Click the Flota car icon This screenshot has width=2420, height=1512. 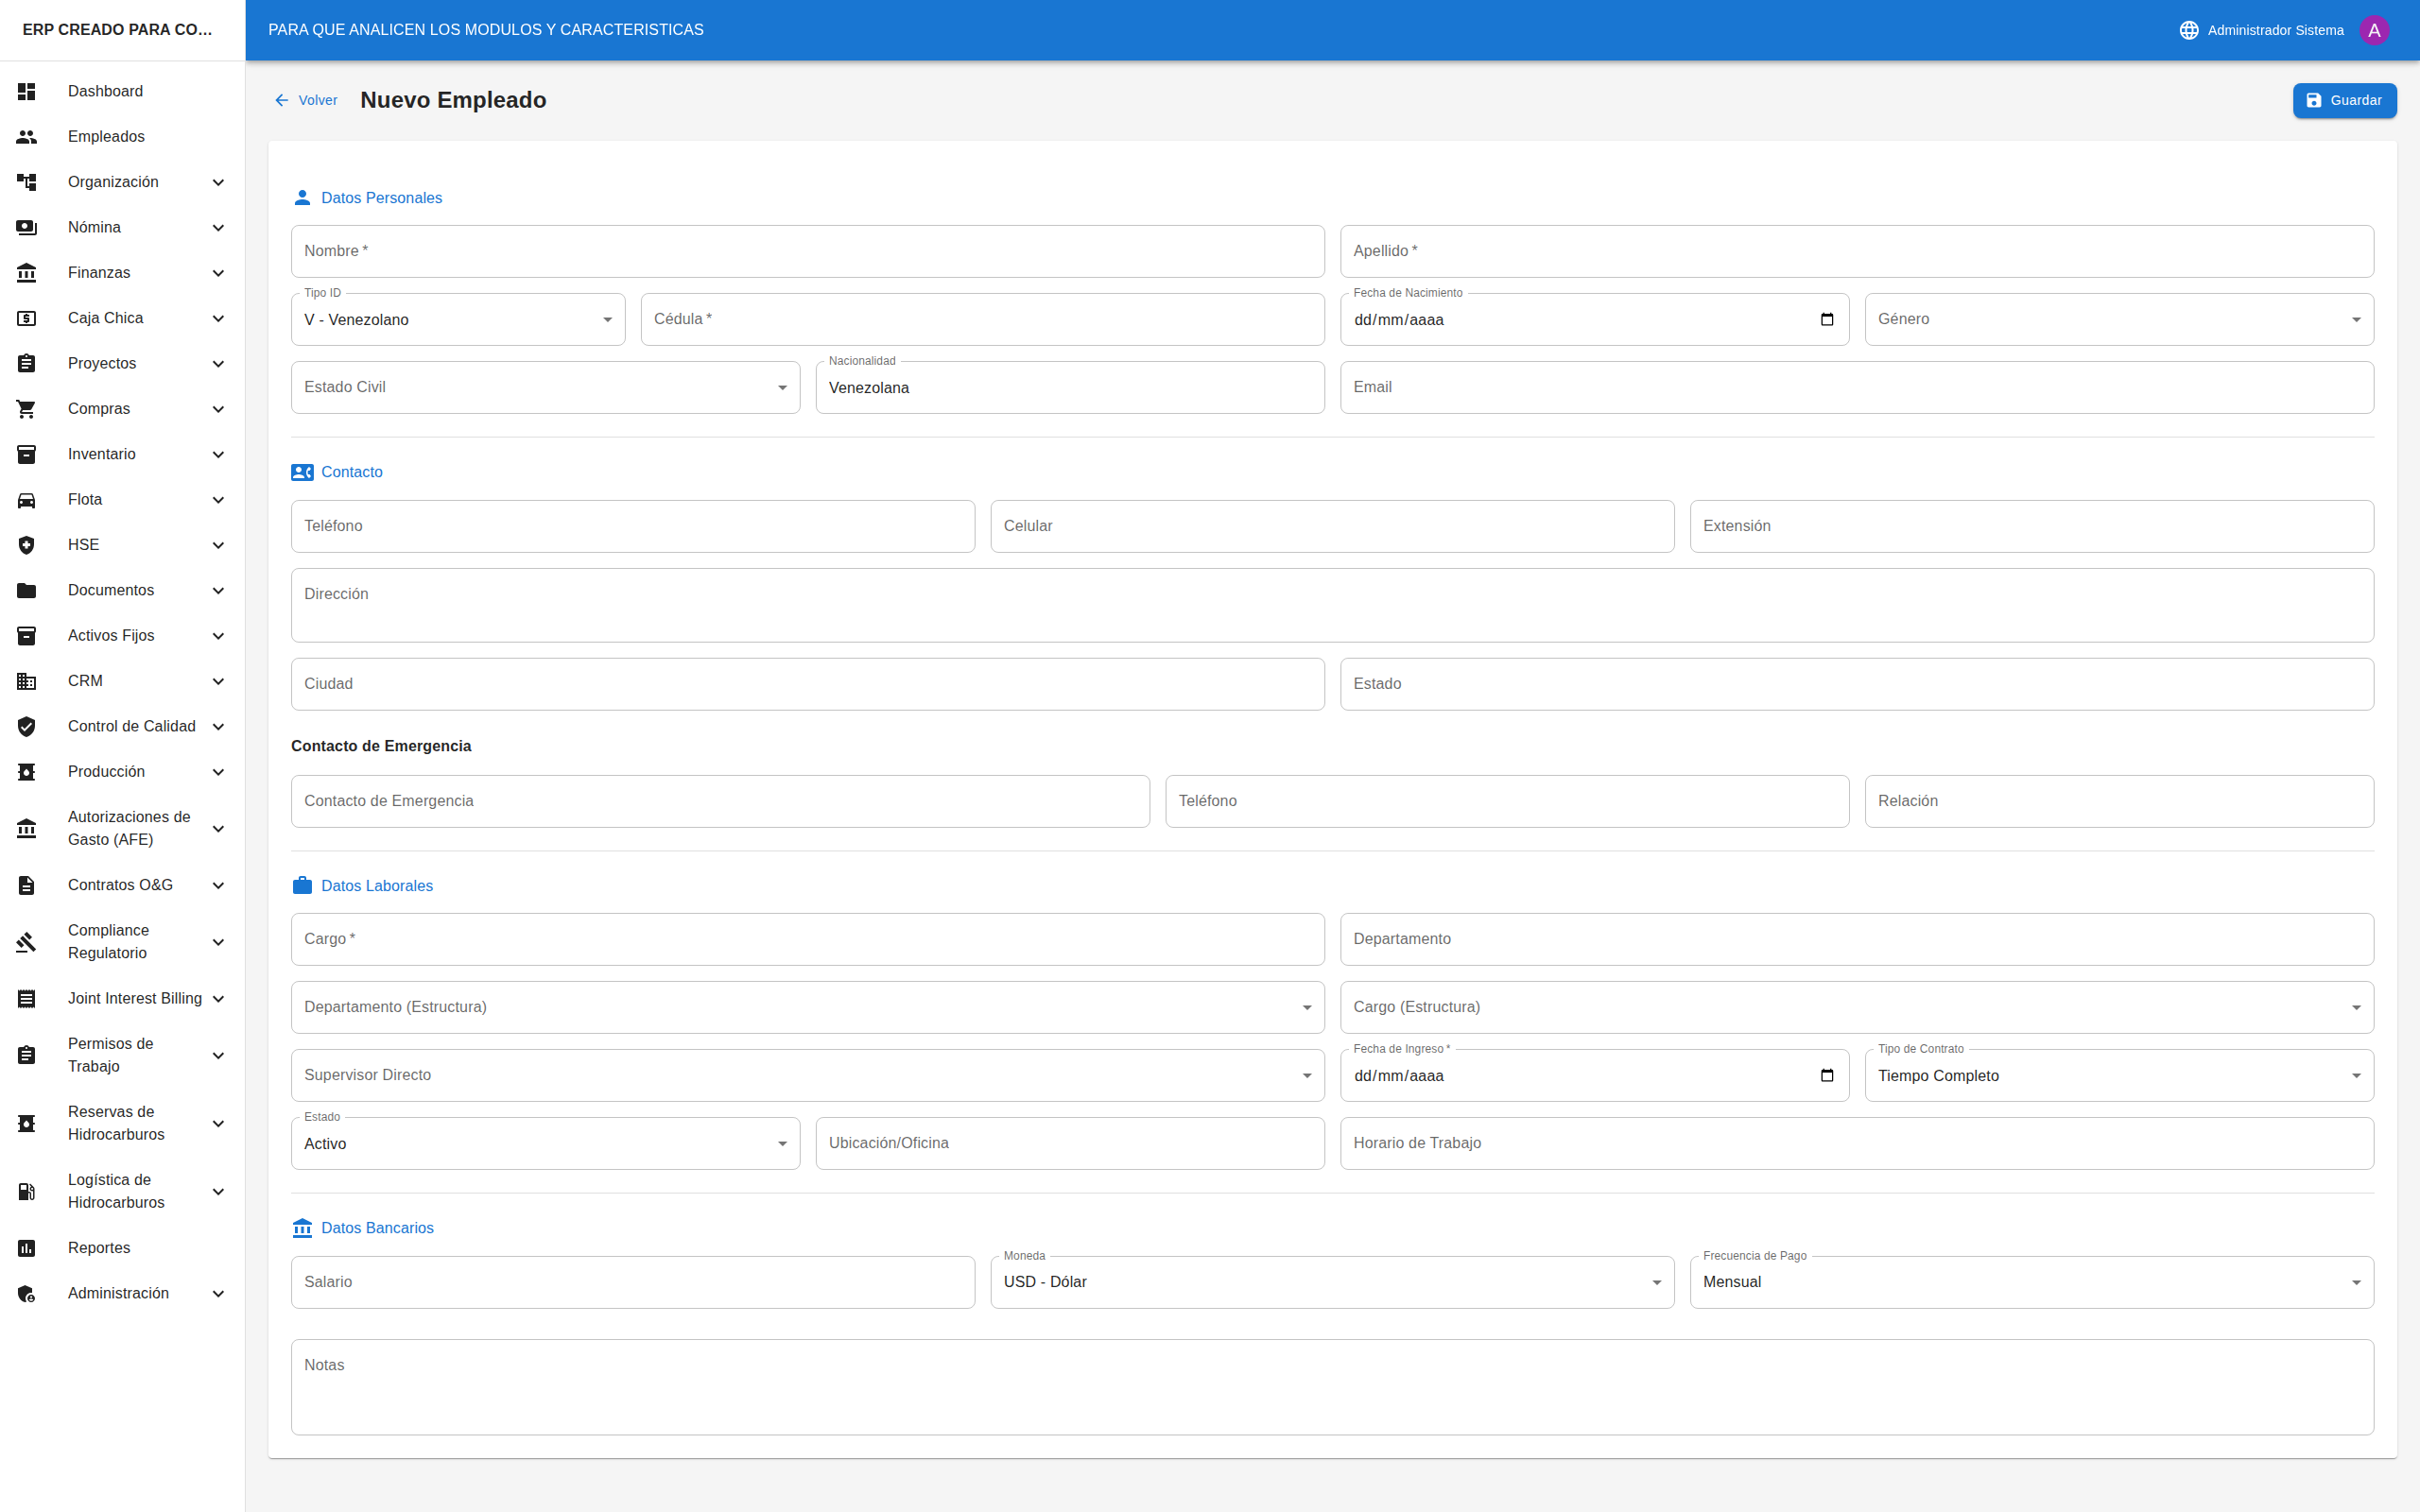(27, 500)
